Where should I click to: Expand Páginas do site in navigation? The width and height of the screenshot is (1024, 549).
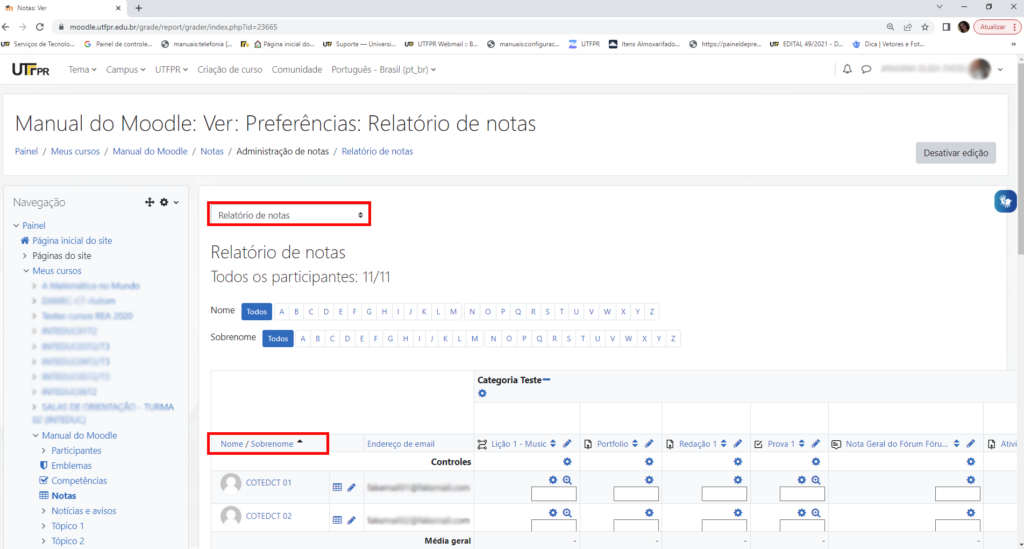25,256
